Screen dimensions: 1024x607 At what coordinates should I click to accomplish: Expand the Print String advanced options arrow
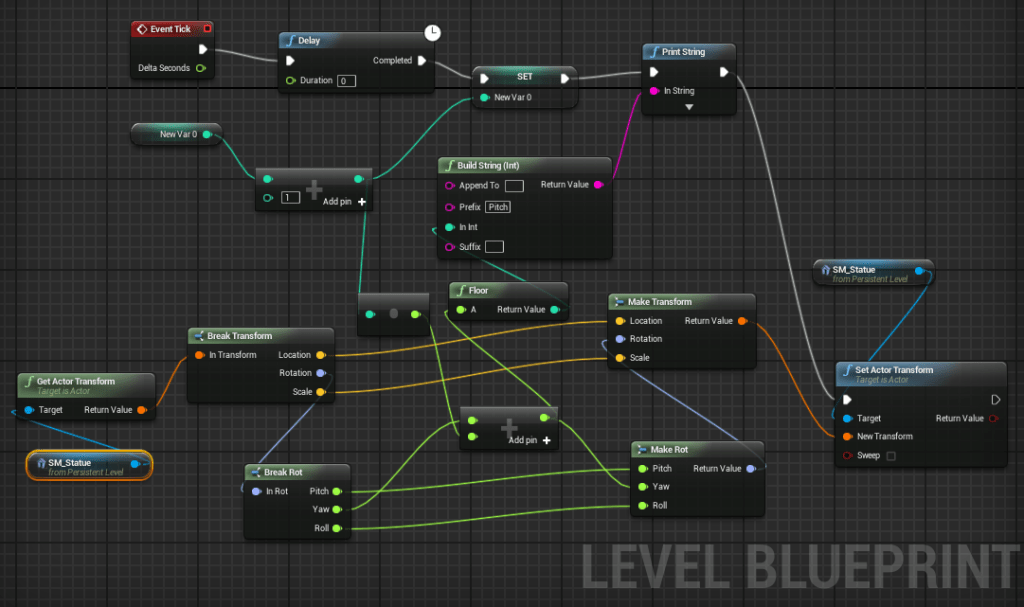click(688, 106)
